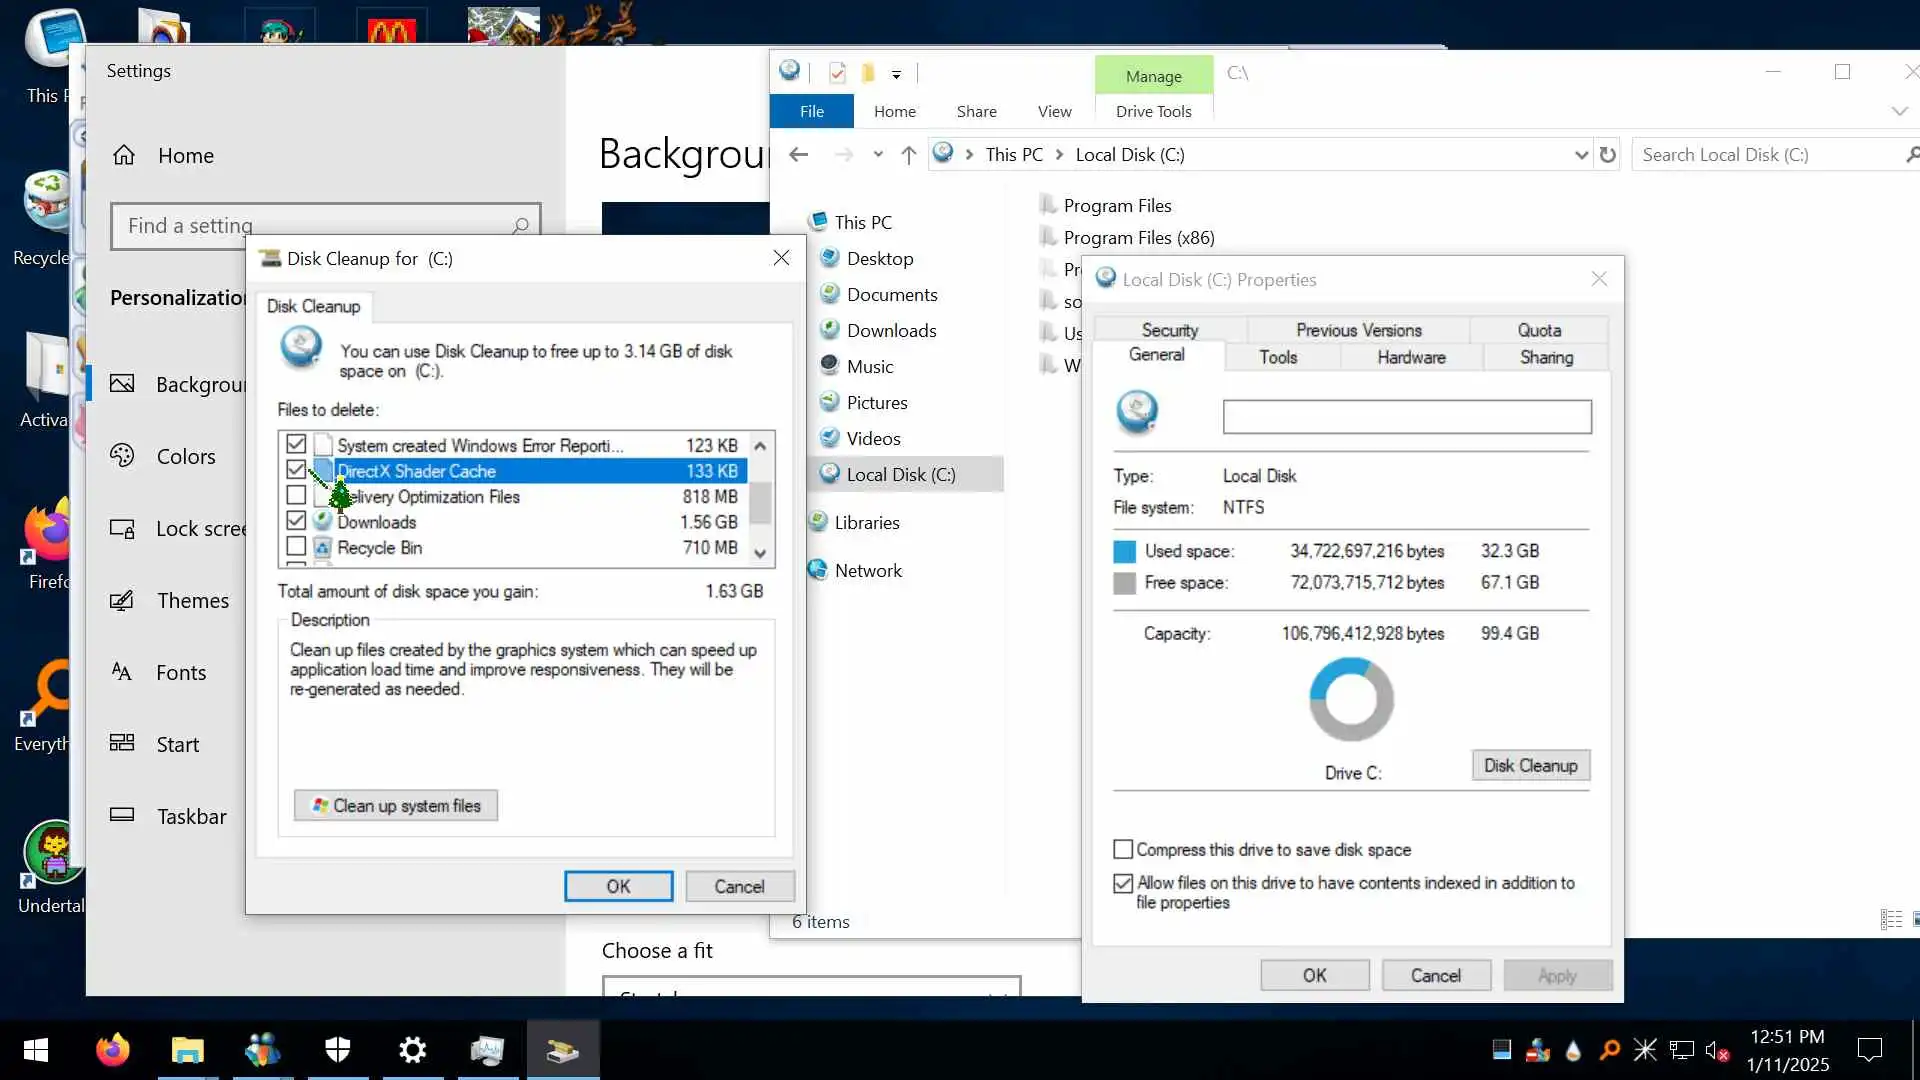Image resolution: width=1920 pixels, height=1080 pixels.
Task: Open the recent locations dropdown arrow
Action: pos(877,155)
